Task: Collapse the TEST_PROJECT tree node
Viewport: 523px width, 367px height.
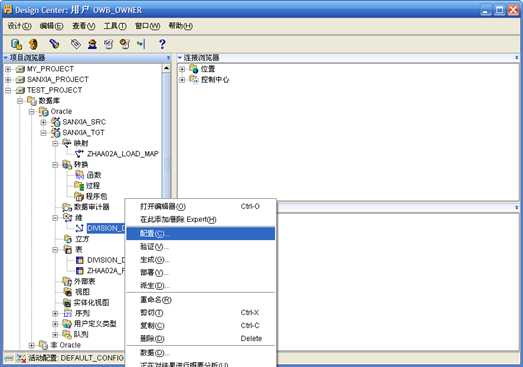Action: click(8, 90)
